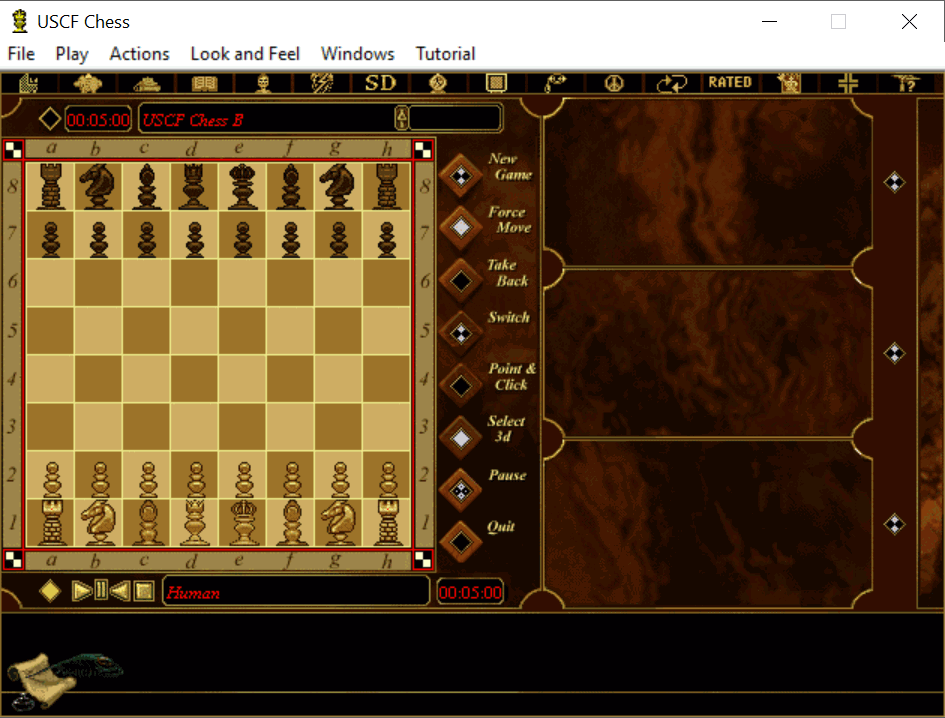This screenshot has width=945, height=718.
Task: Open the Look and Feel menu
Action: click(245, 54)
